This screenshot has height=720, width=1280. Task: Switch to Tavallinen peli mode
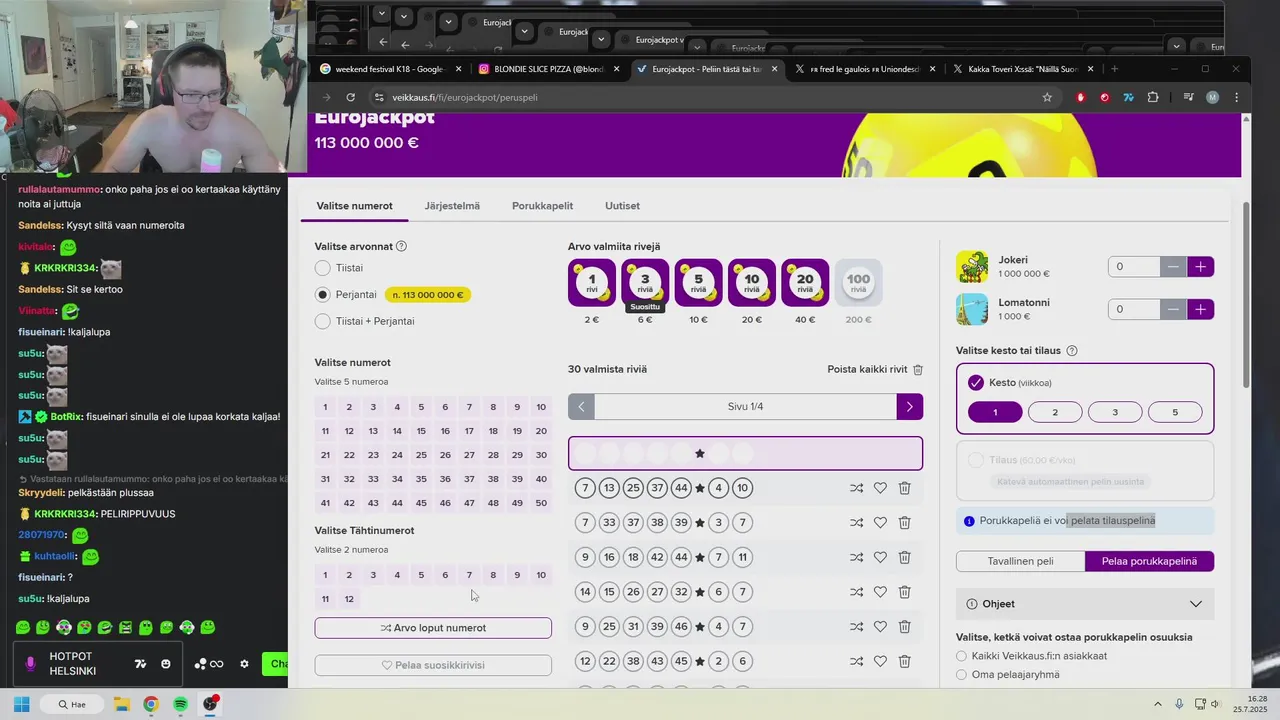[1020, 561]
